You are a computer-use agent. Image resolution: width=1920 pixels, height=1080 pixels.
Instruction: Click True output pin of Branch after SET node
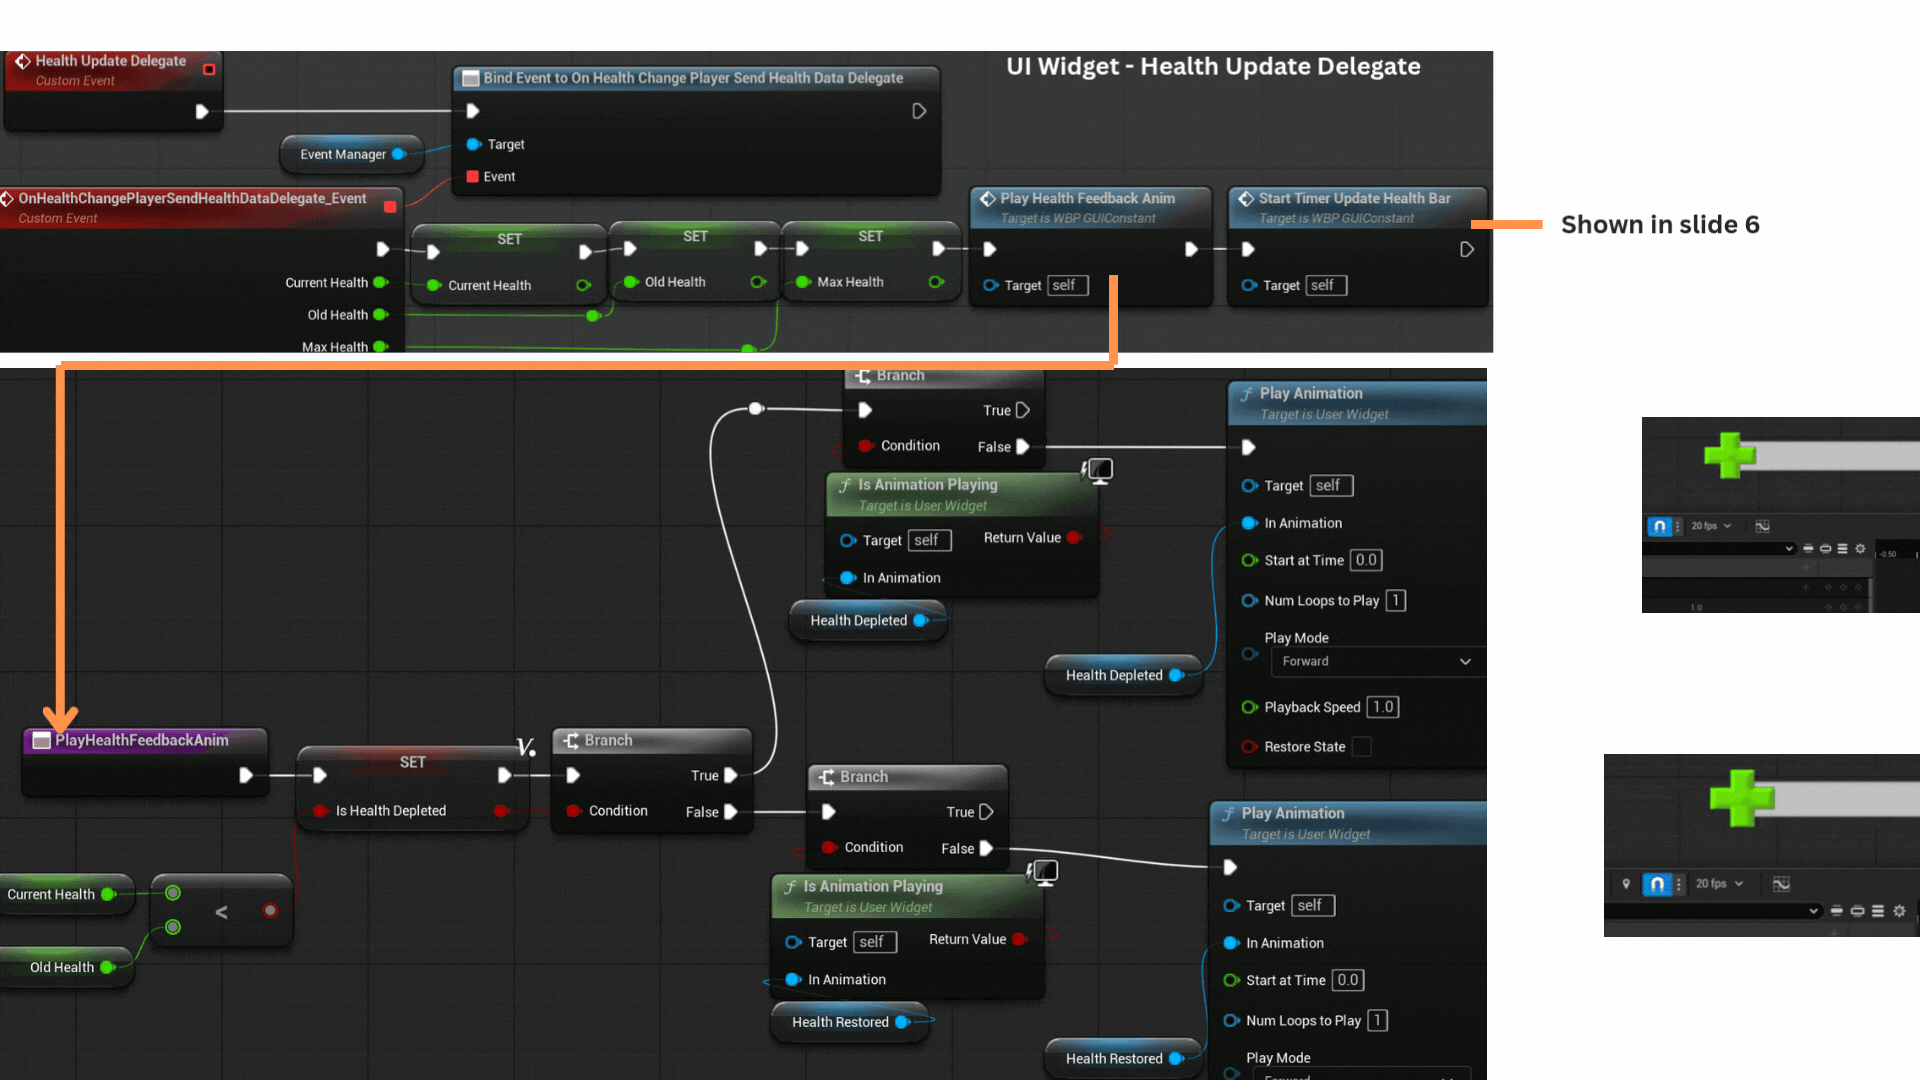coord(731,775)
